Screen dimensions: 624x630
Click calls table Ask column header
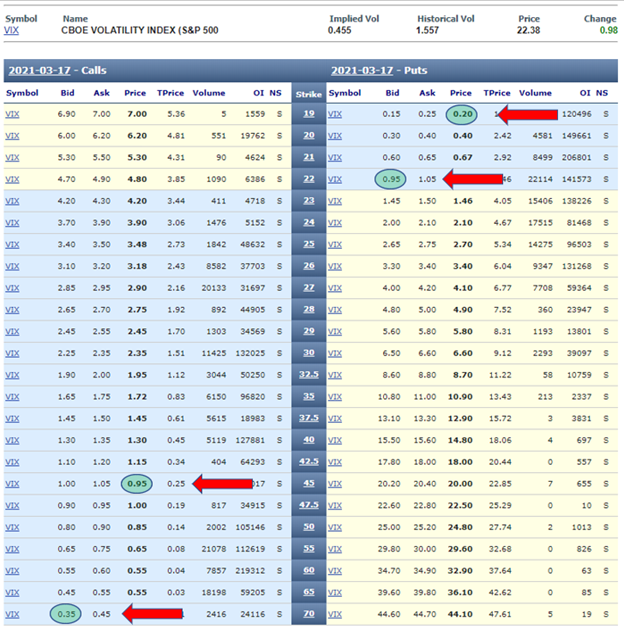[101, 93]
